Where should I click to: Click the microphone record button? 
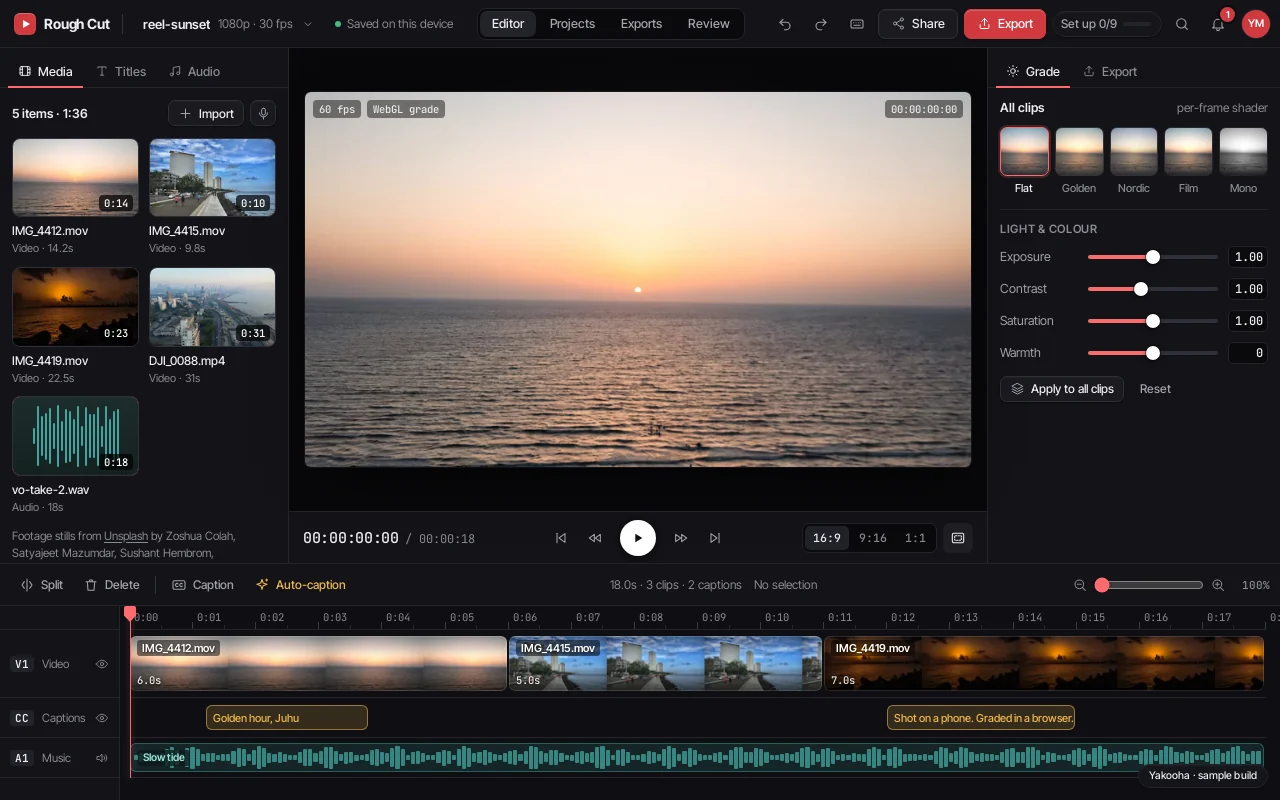pyautogui.click(x=263, y=113)
